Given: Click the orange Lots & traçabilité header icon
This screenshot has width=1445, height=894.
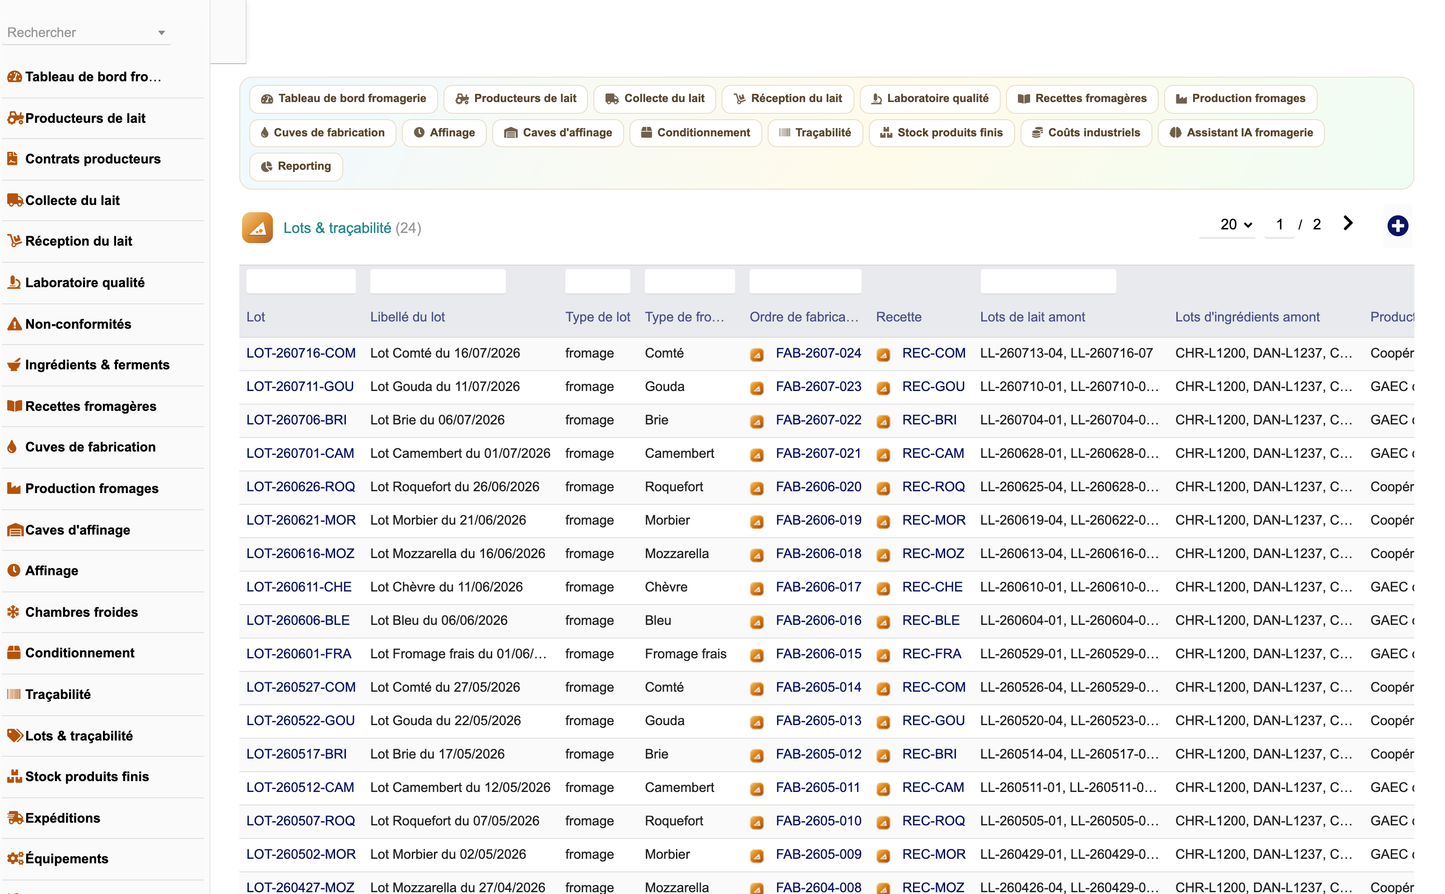Looking at the screenshot, I should coord(258,228).
